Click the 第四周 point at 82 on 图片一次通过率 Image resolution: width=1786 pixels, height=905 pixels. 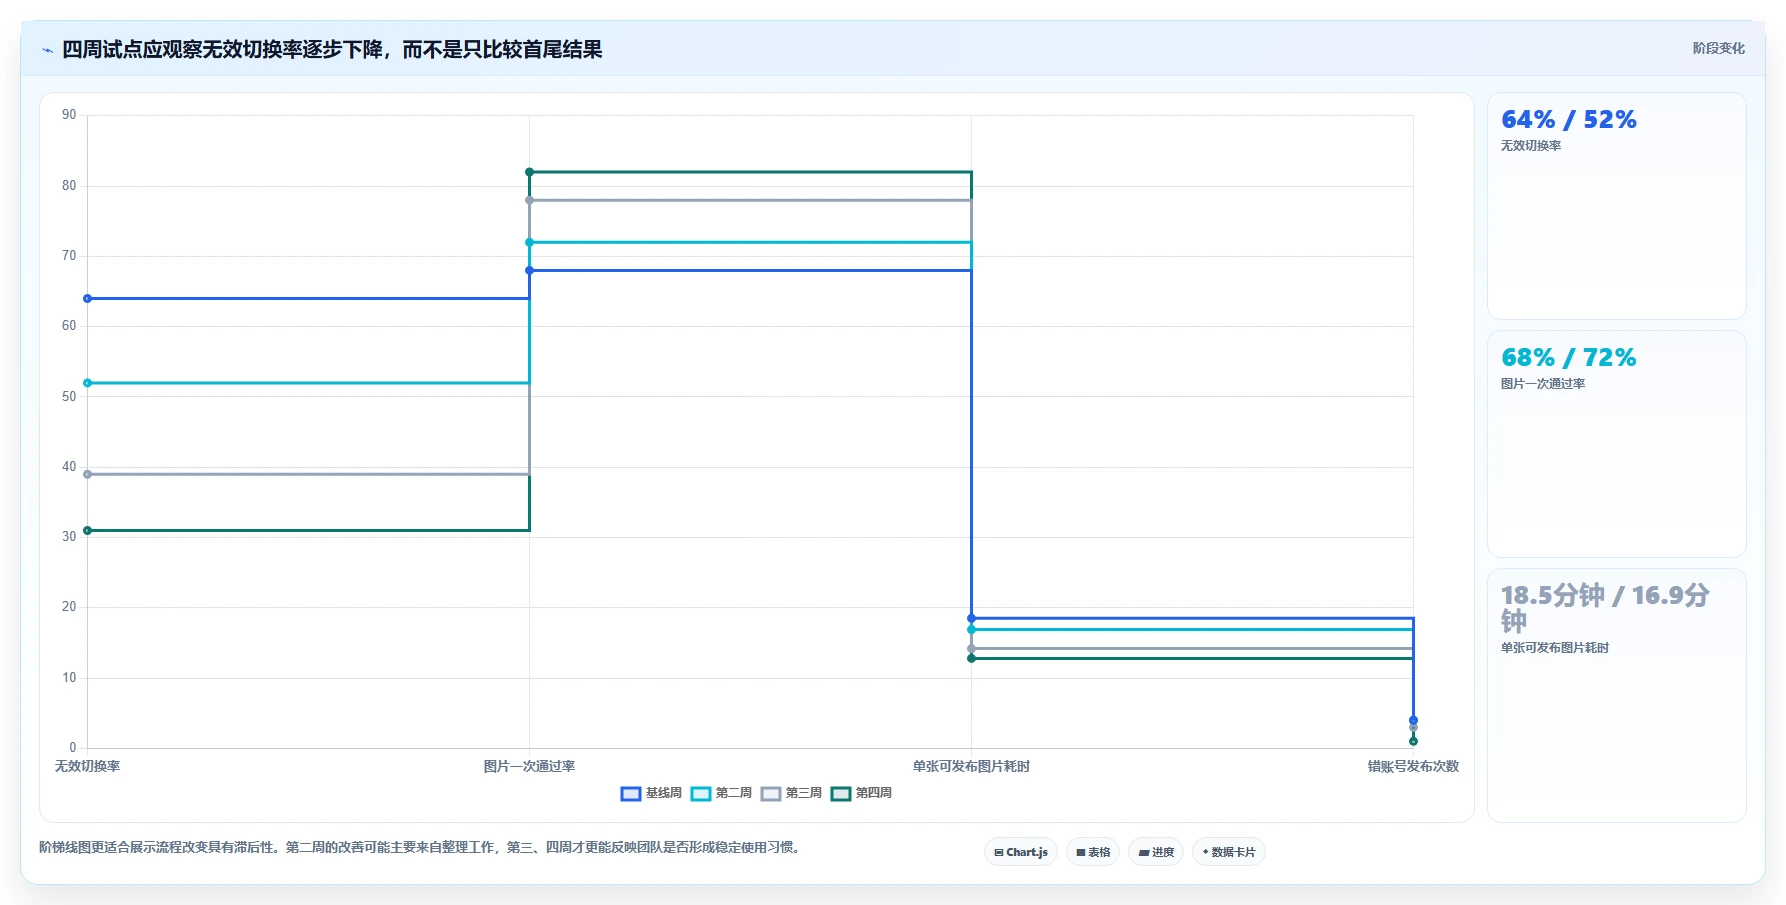tap(530, 172)
